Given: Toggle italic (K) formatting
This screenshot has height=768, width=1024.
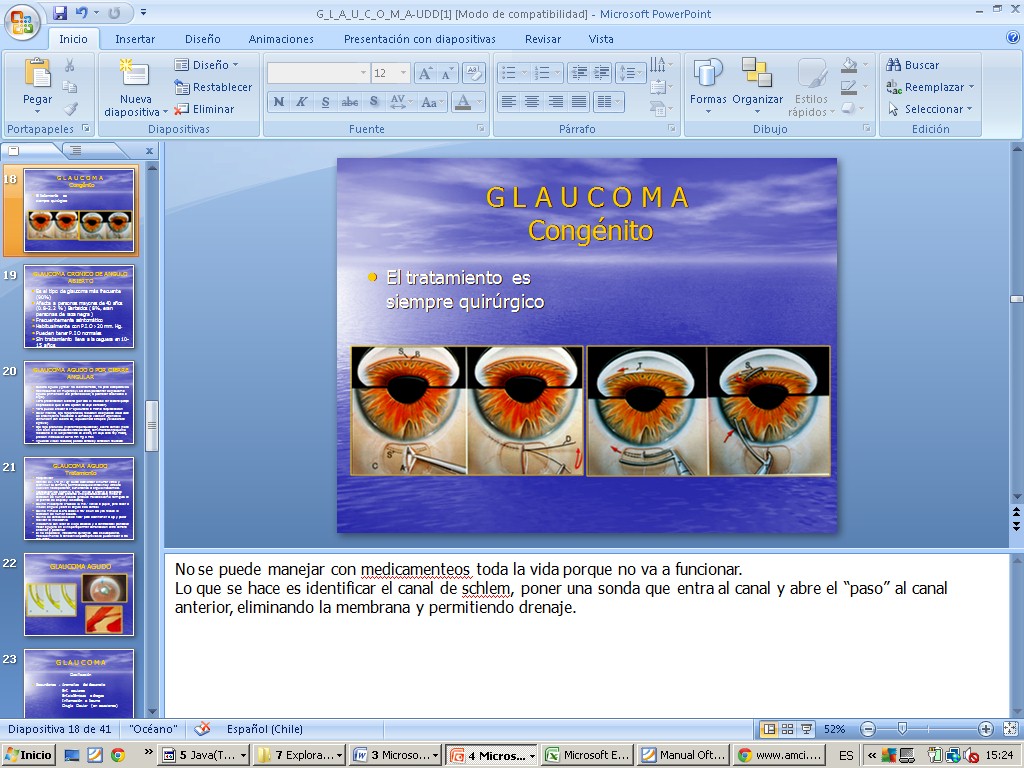Looking at the screenshot, I should pos(302,102).
